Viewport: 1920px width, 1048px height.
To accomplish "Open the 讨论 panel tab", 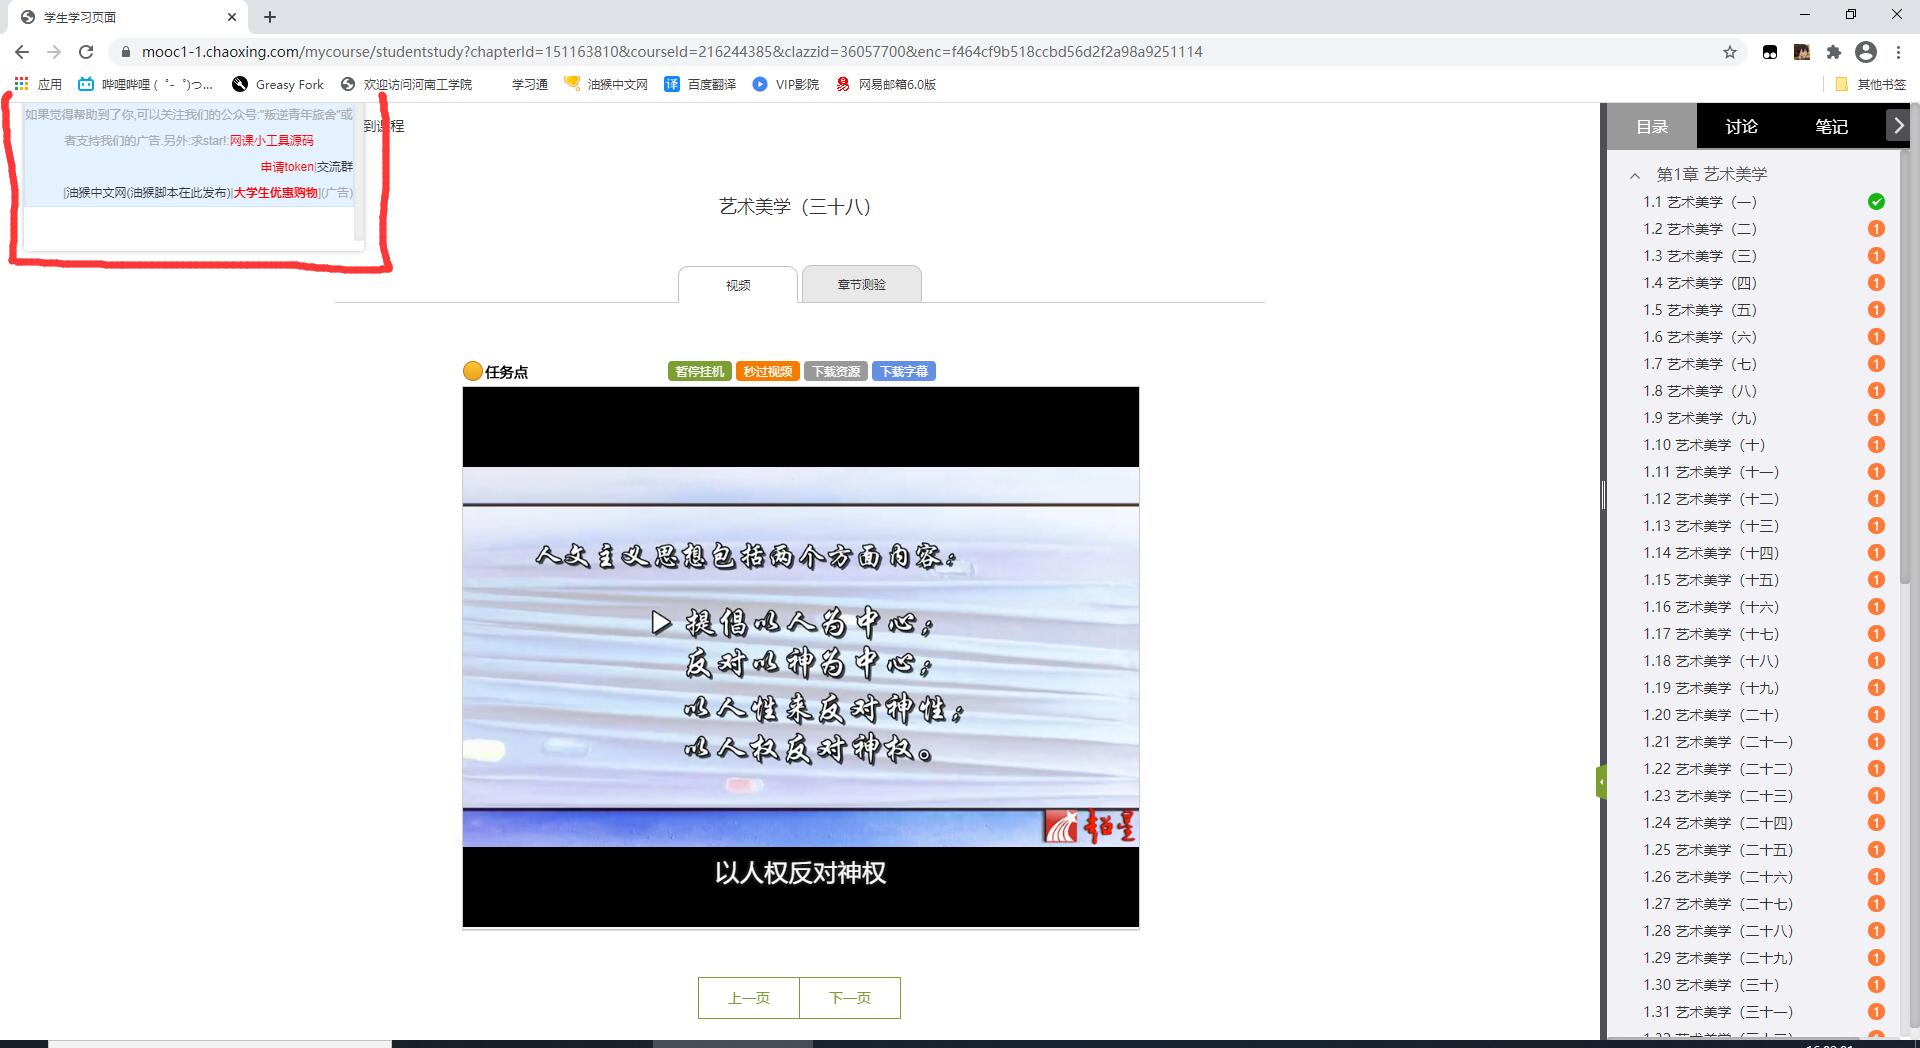I will (x=1742, y=126).
